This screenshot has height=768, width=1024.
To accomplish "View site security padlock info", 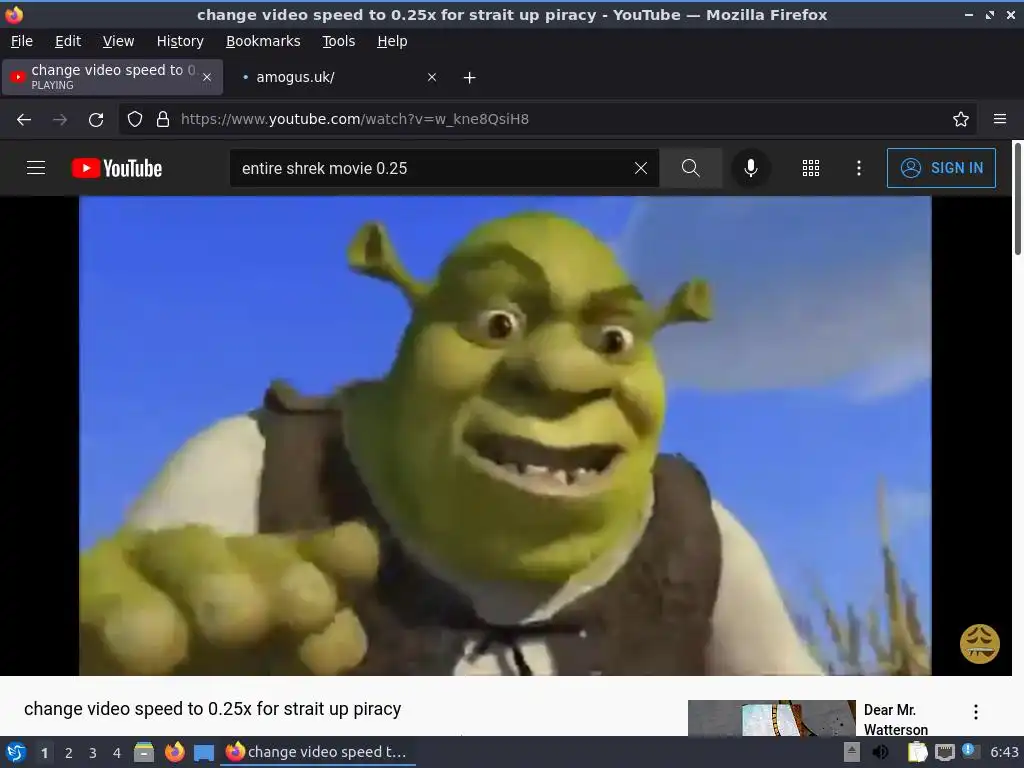I will coord(163,120).
